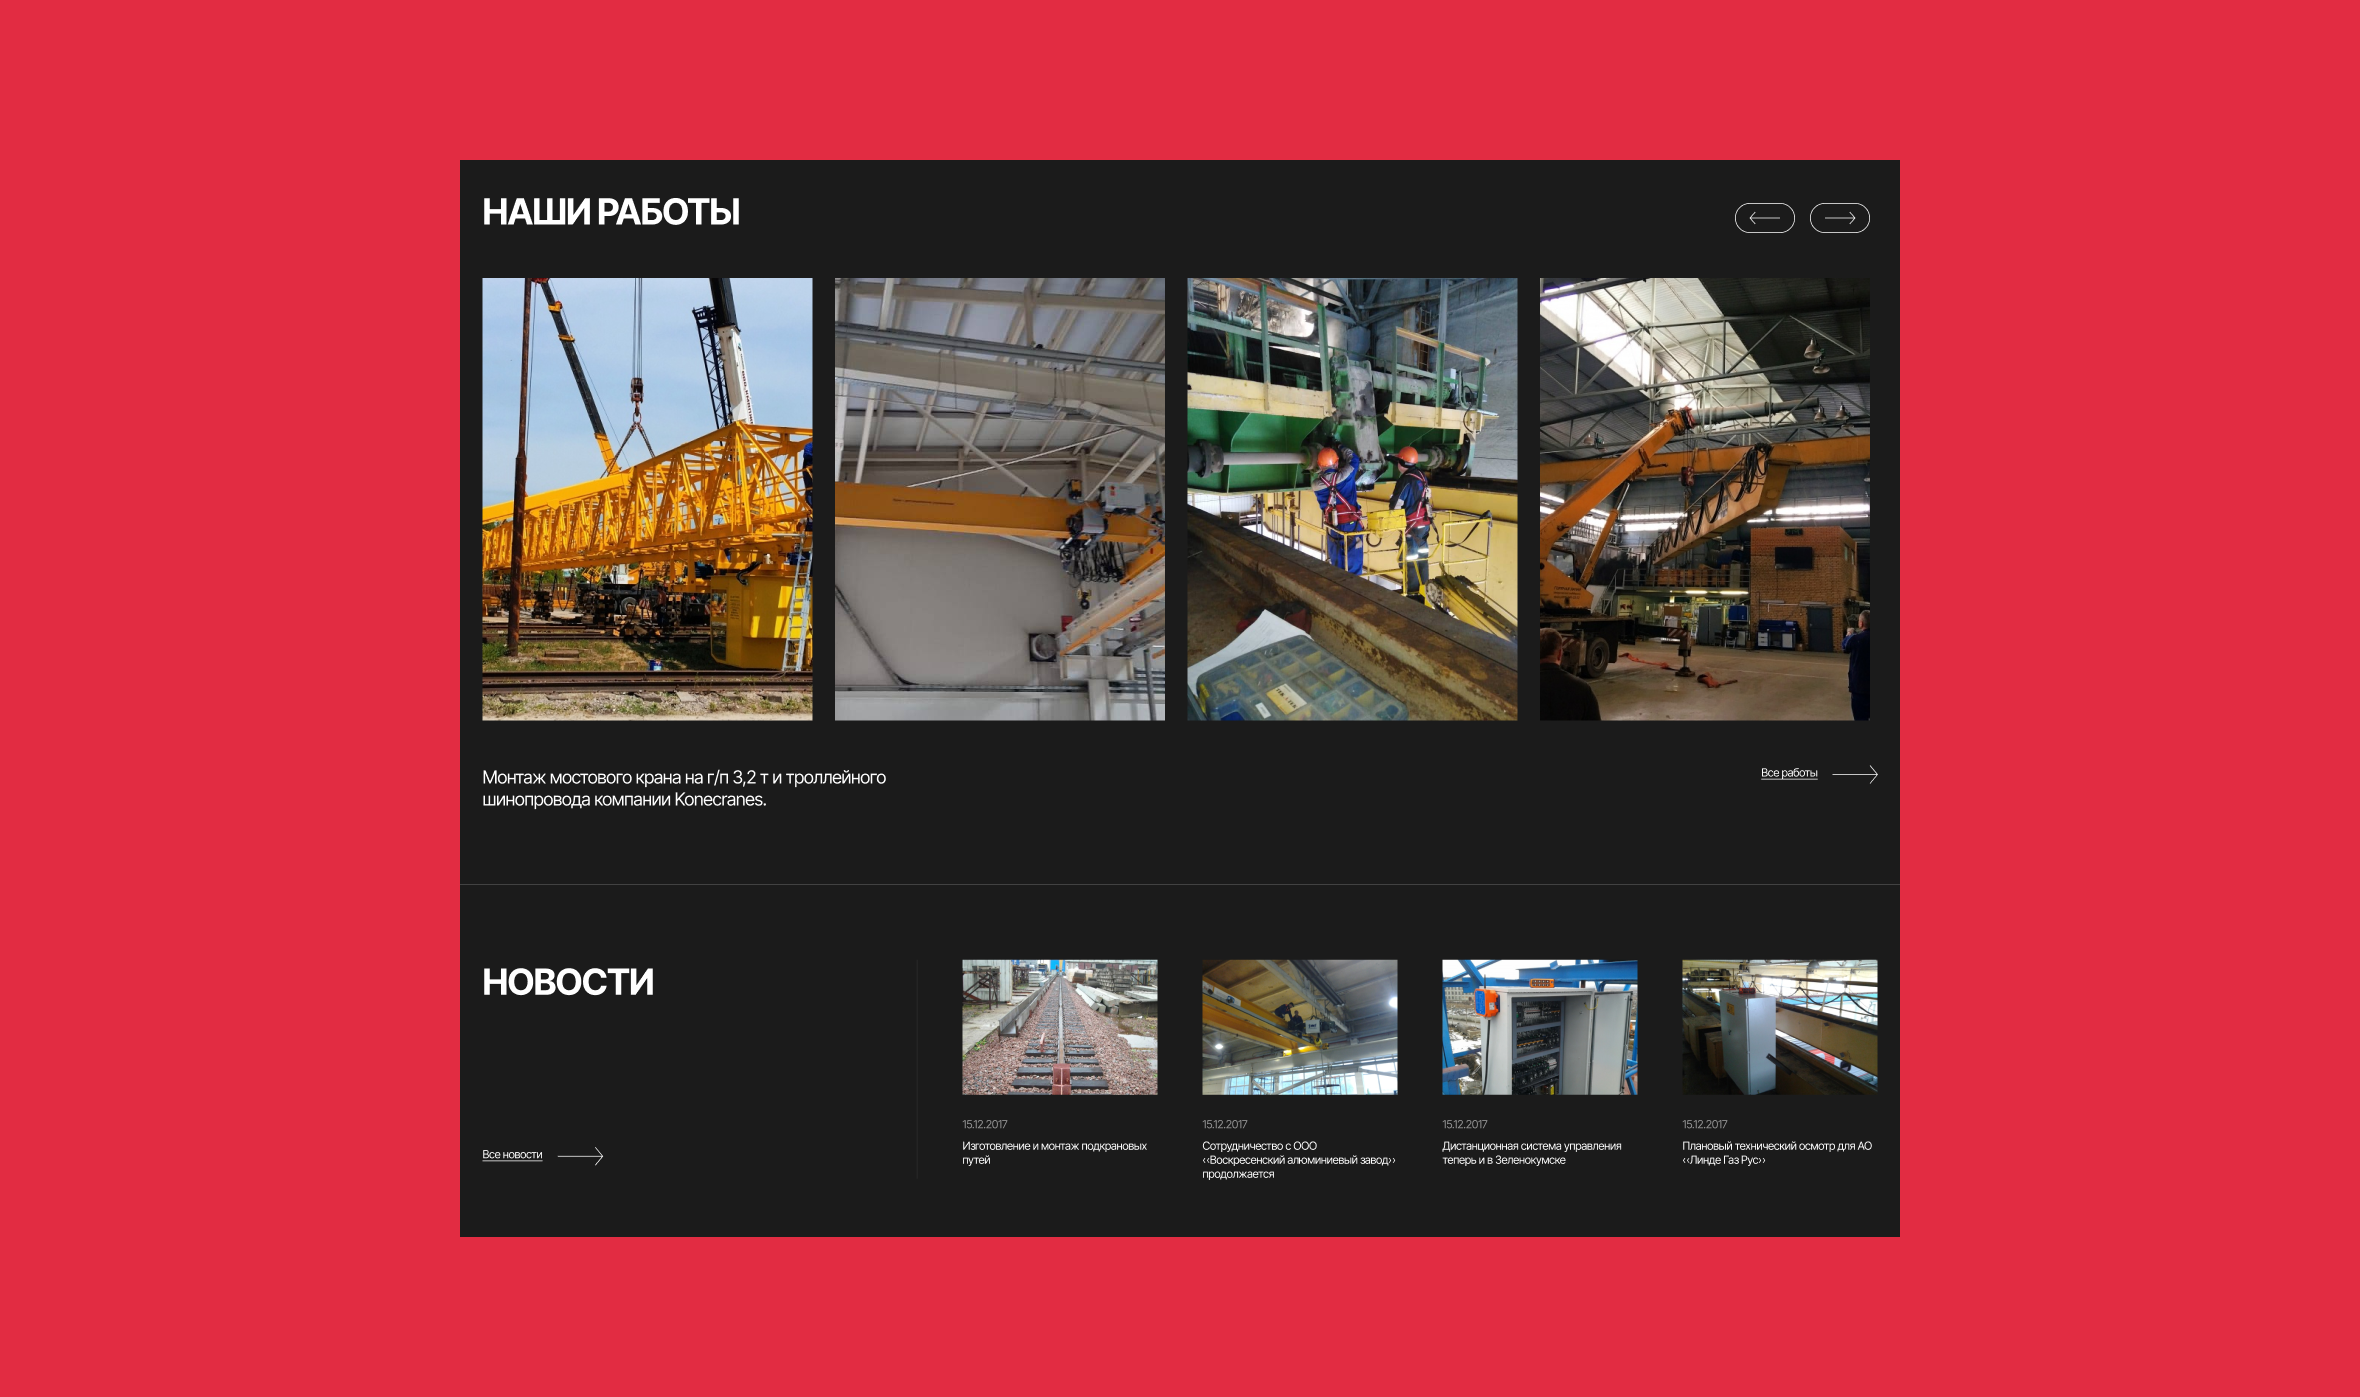Viewport: 2360px width, 1397px height.
Task: Open news 'Дистанционная система управления' in Зеленокумске
Action: tap(1531, 1153)
